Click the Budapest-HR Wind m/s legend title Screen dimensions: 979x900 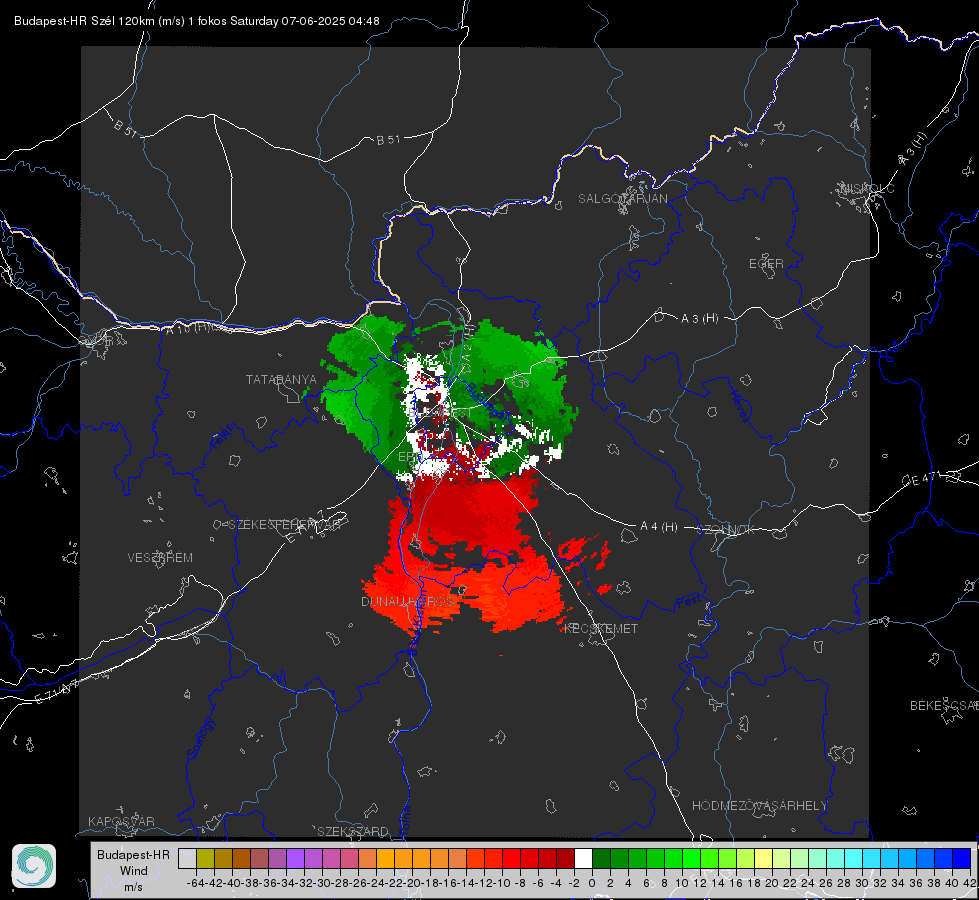pos(134,870)
